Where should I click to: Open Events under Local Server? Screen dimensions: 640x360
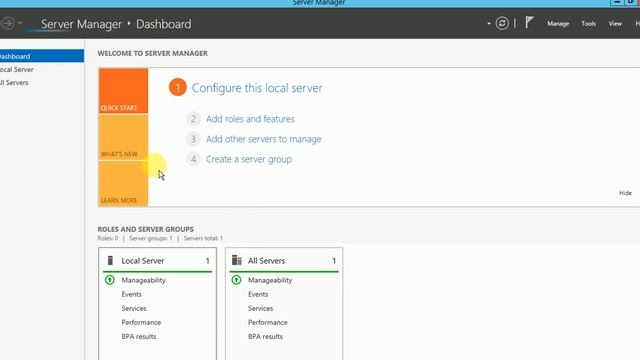click(x=131, y=294)
